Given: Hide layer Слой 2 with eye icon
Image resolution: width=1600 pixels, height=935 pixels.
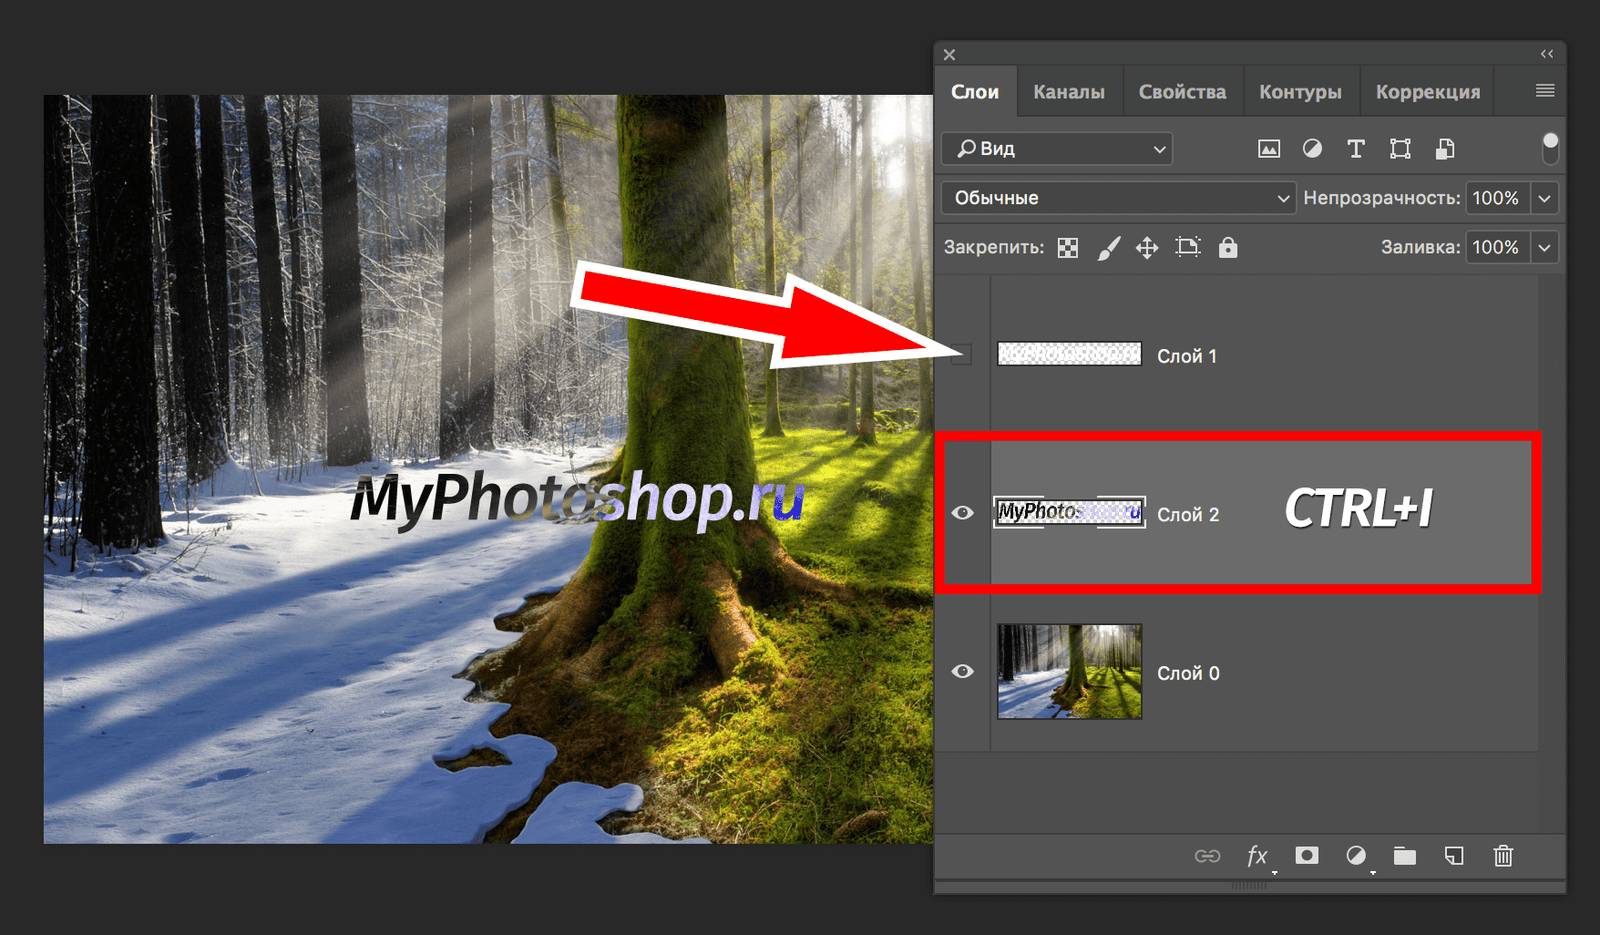Looking at the screenshot, I should [962, 513].
